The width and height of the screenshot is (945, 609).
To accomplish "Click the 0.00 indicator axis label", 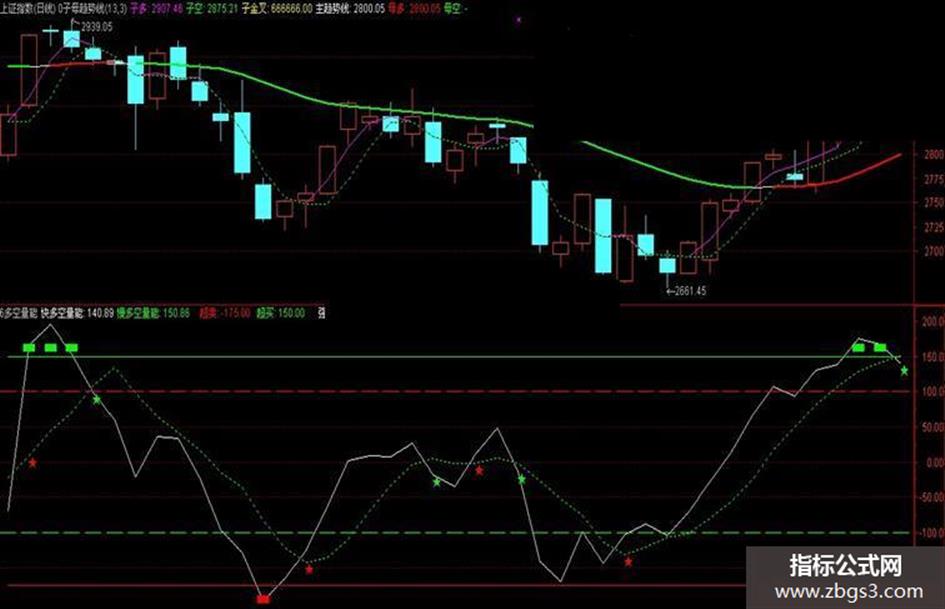I will (935, 462).
